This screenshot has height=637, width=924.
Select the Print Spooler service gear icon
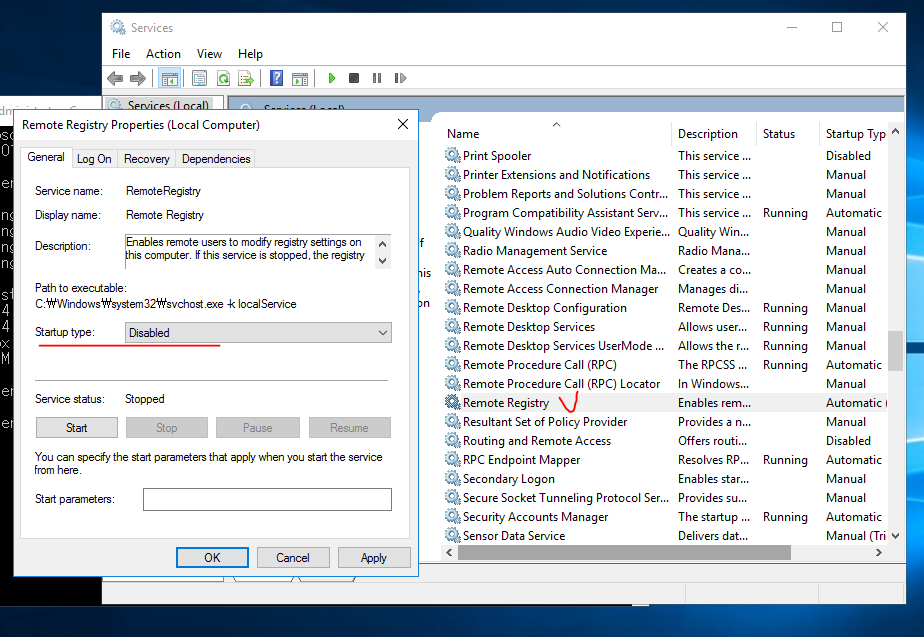pos(452,155)
